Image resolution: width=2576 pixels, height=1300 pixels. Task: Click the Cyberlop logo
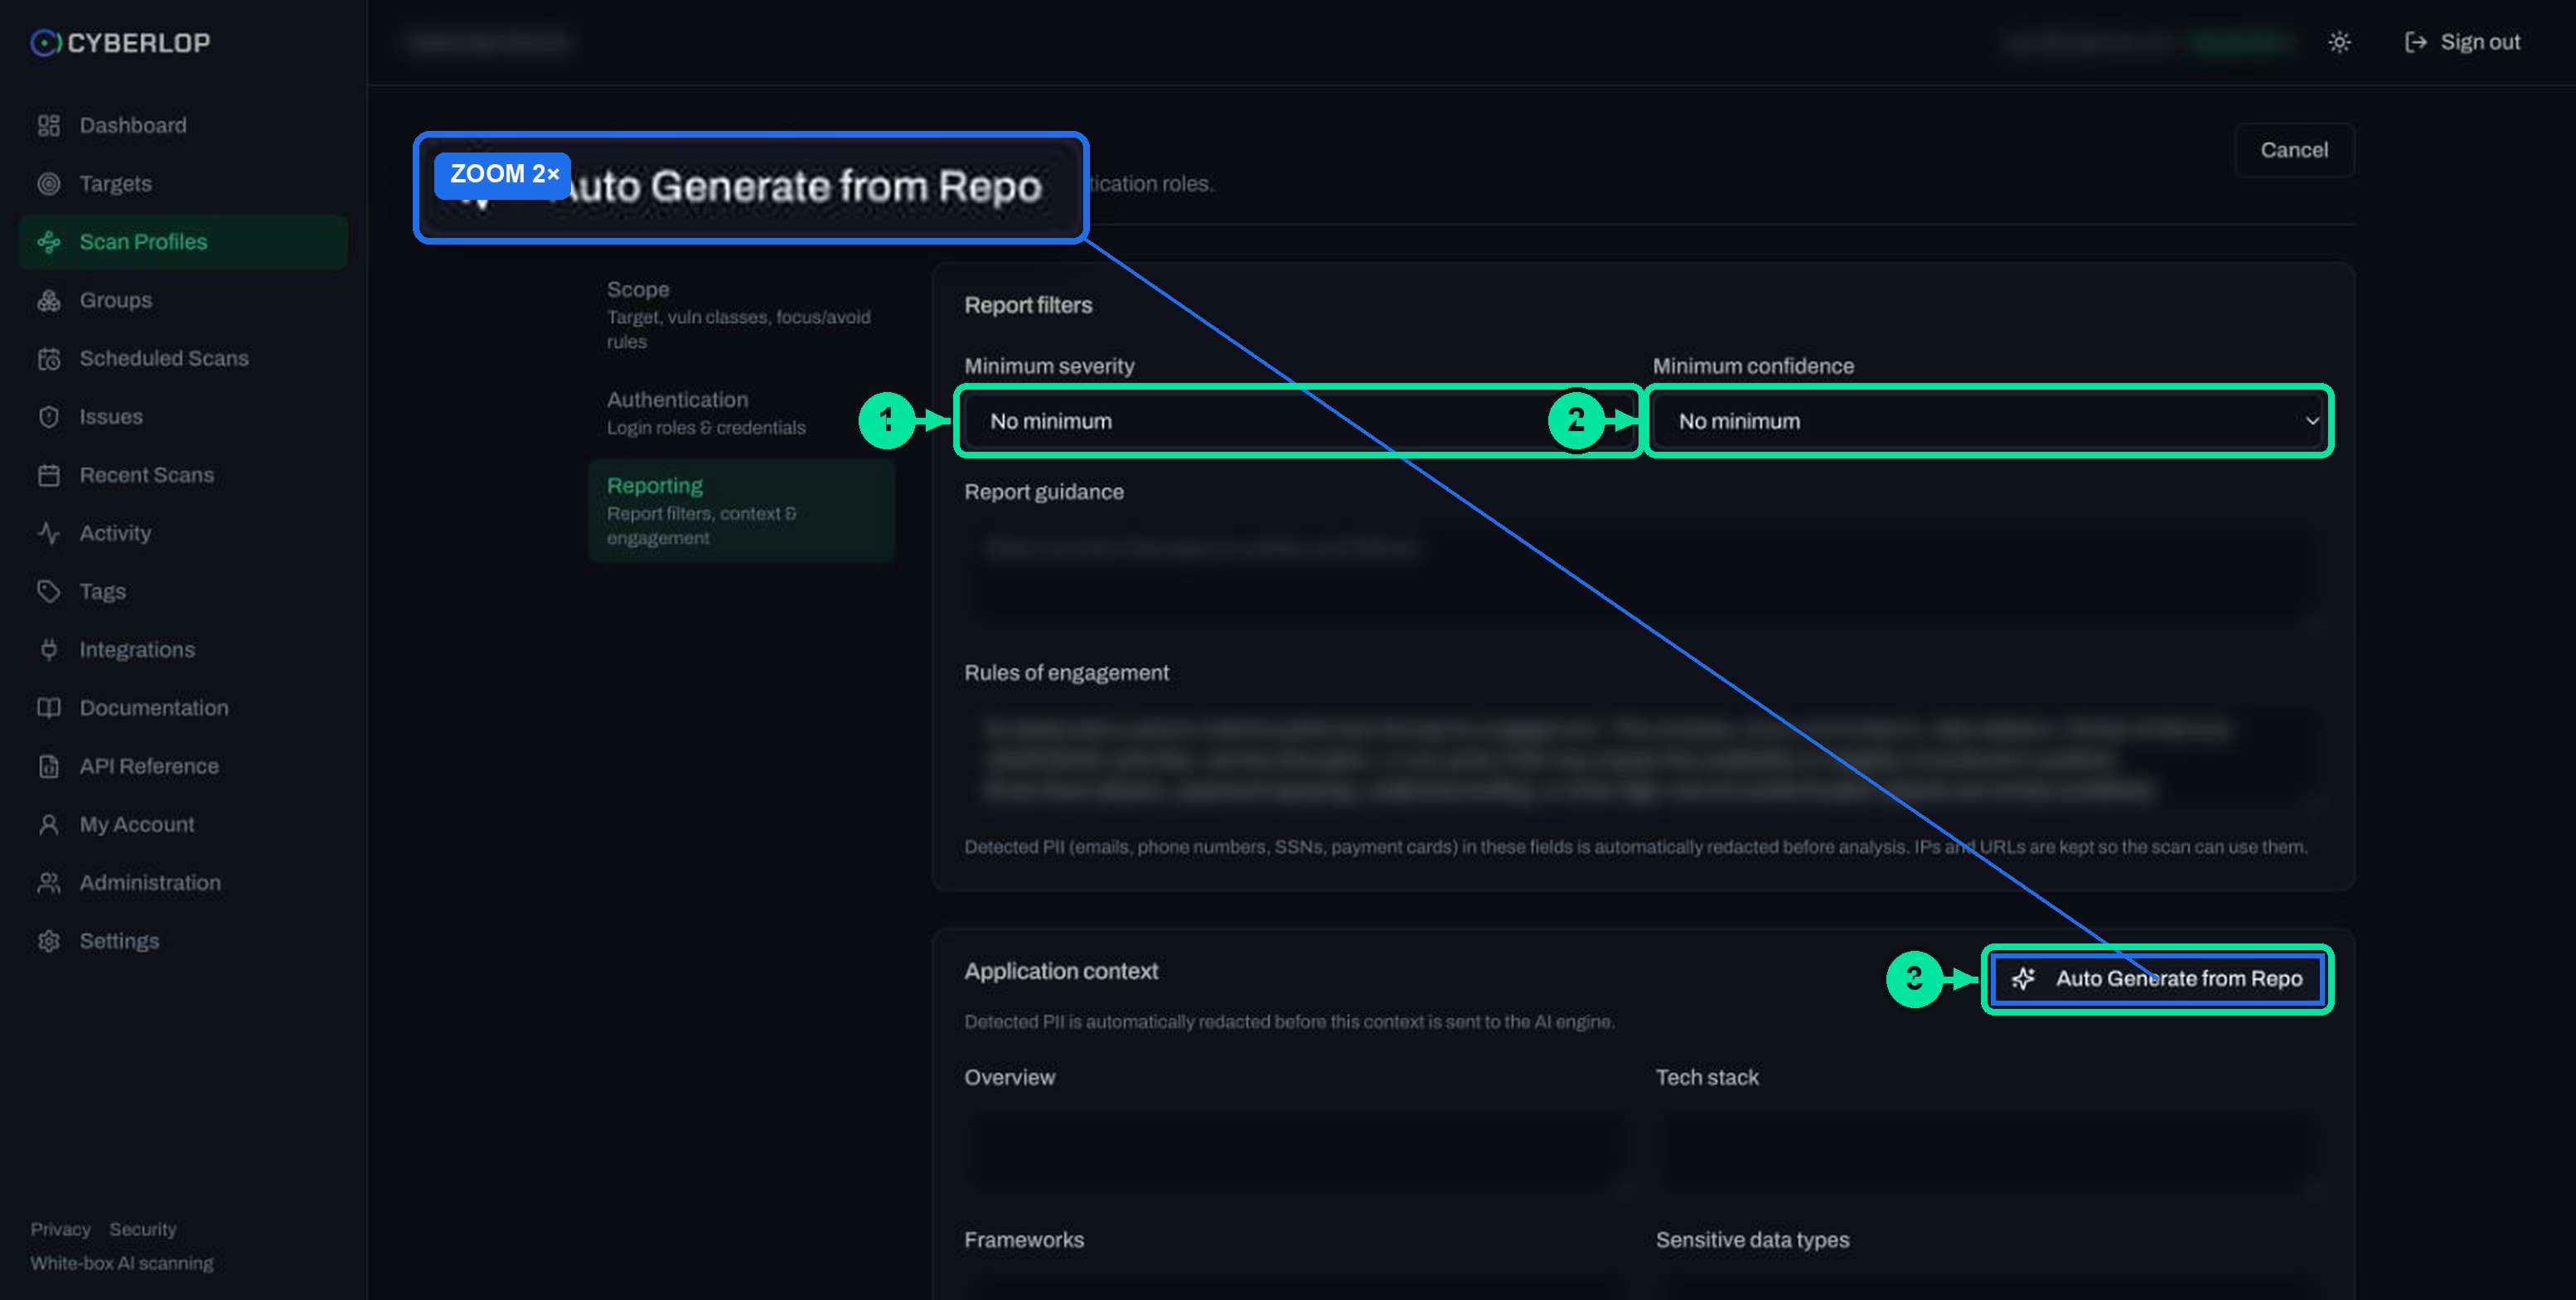(120, 42)
